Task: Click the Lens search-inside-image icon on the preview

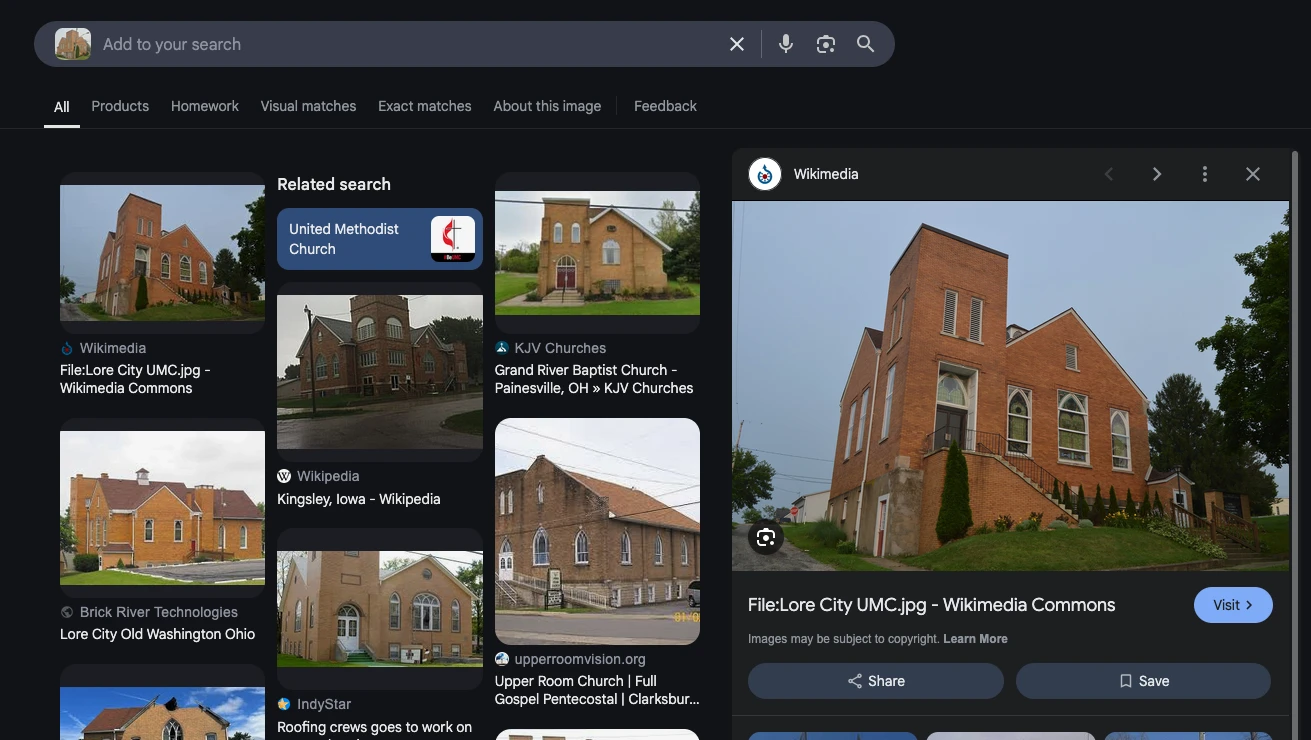Action: click(x=766, y=538)
